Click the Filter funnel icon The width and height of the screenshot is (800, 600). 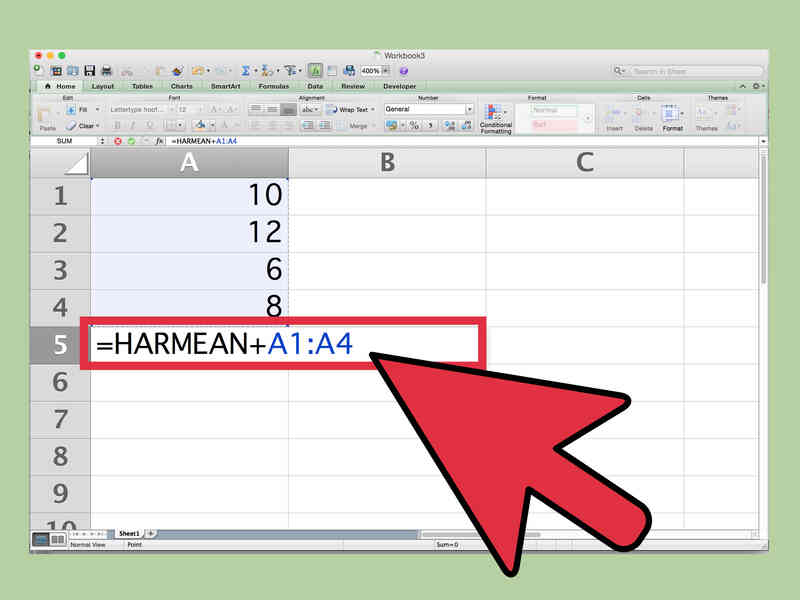[x=290, y=71]
